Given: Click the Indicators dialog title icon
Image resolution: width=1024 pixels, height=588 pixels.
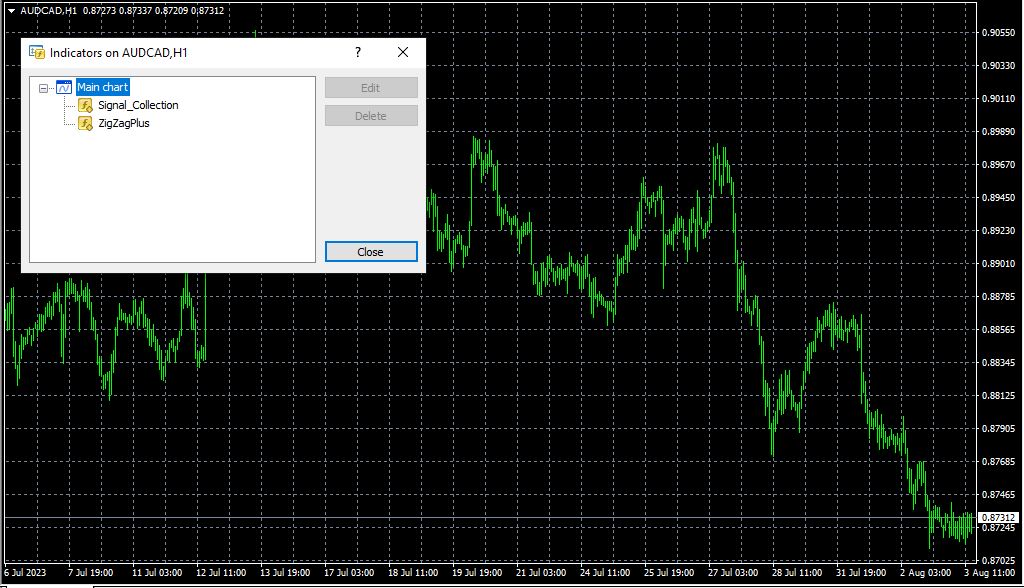Looking at the screenshot, I should coord(37,52).
